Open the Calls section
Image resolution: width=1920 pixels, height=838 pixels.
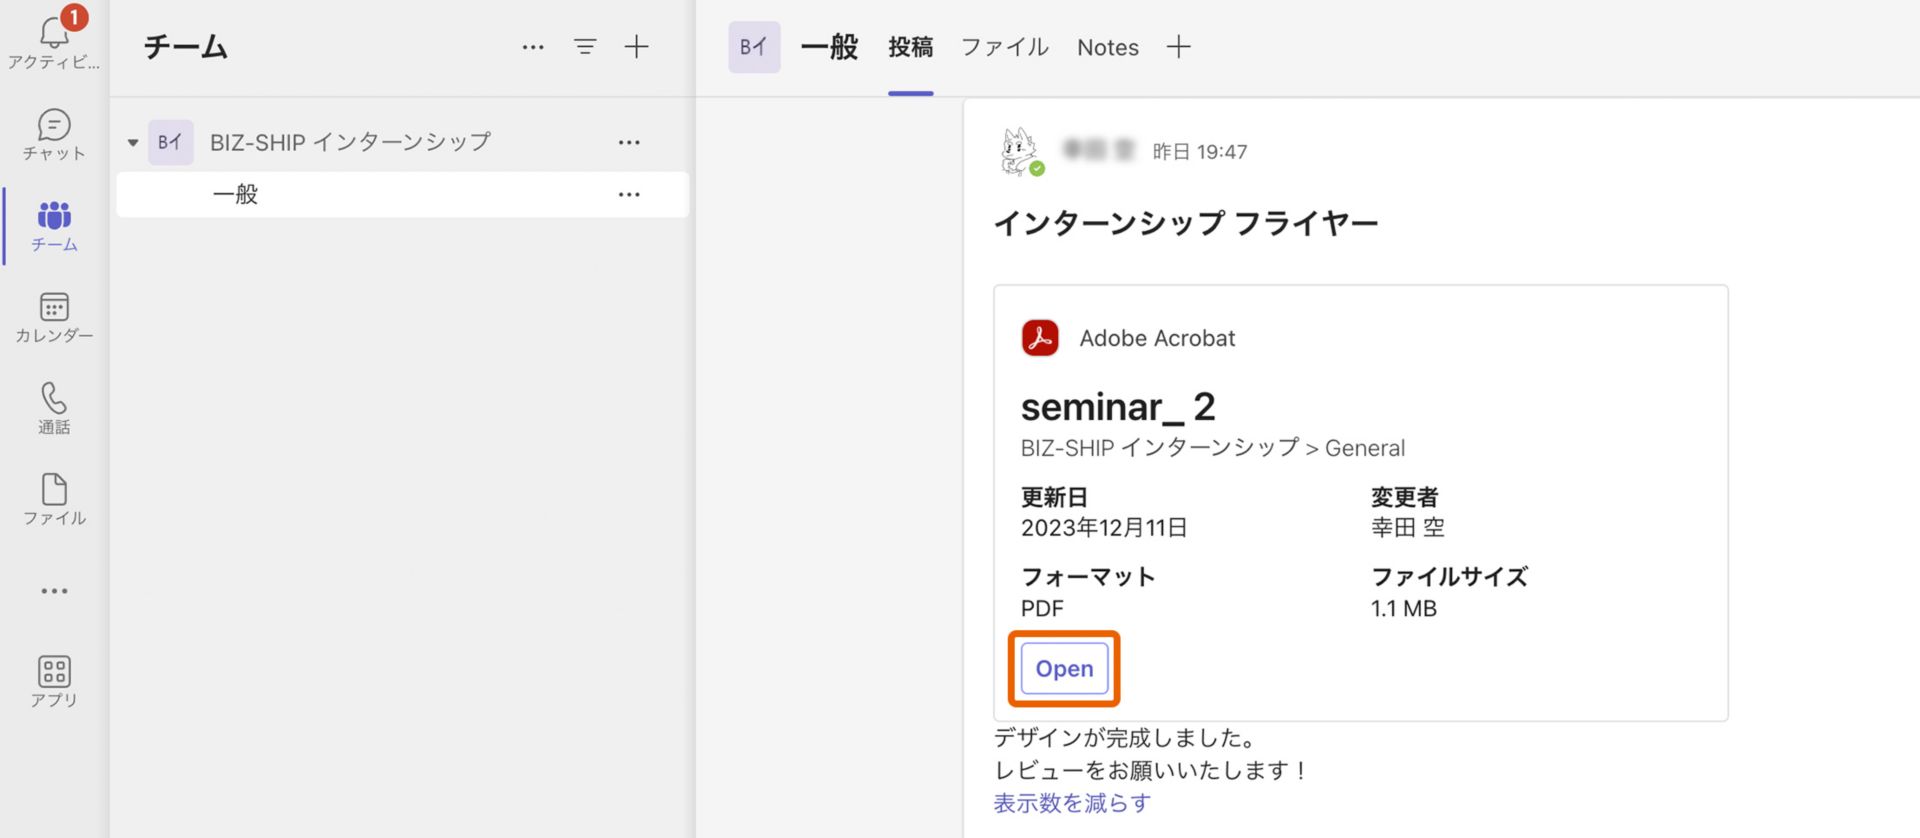pyautogui.click(x=54, y=407)
